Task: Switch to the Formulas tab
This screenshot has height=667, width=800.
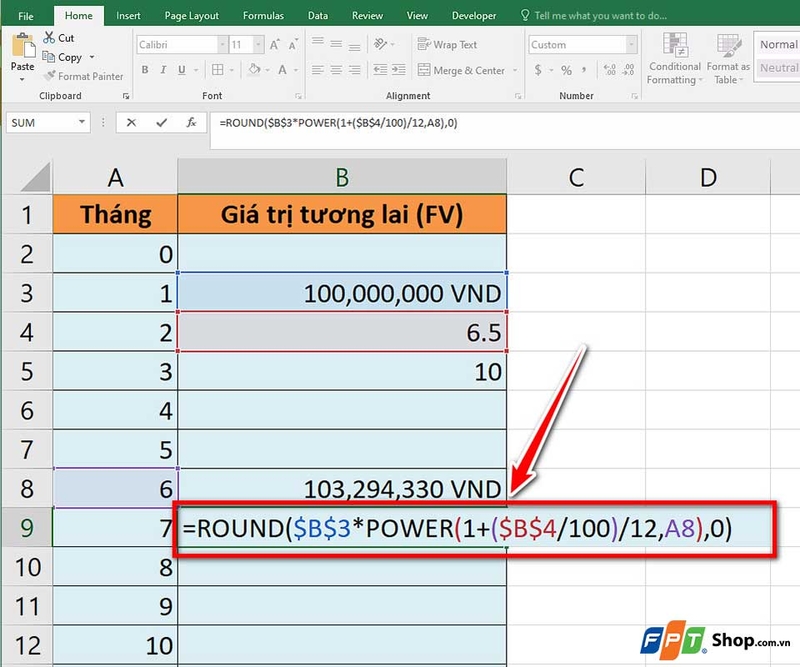Action: coord(263,15)
